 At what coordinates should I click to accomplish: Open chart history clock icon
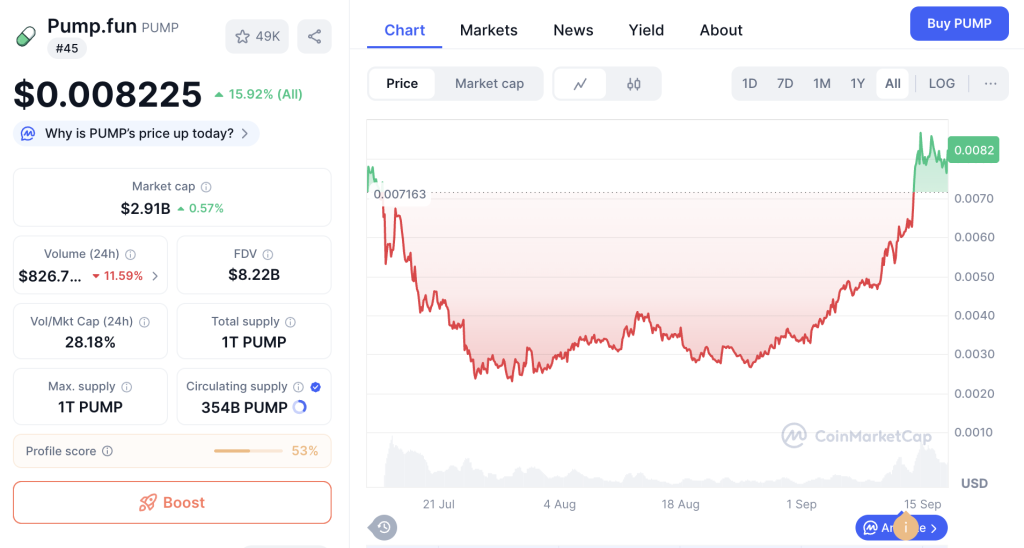click(x=383, y=527)
